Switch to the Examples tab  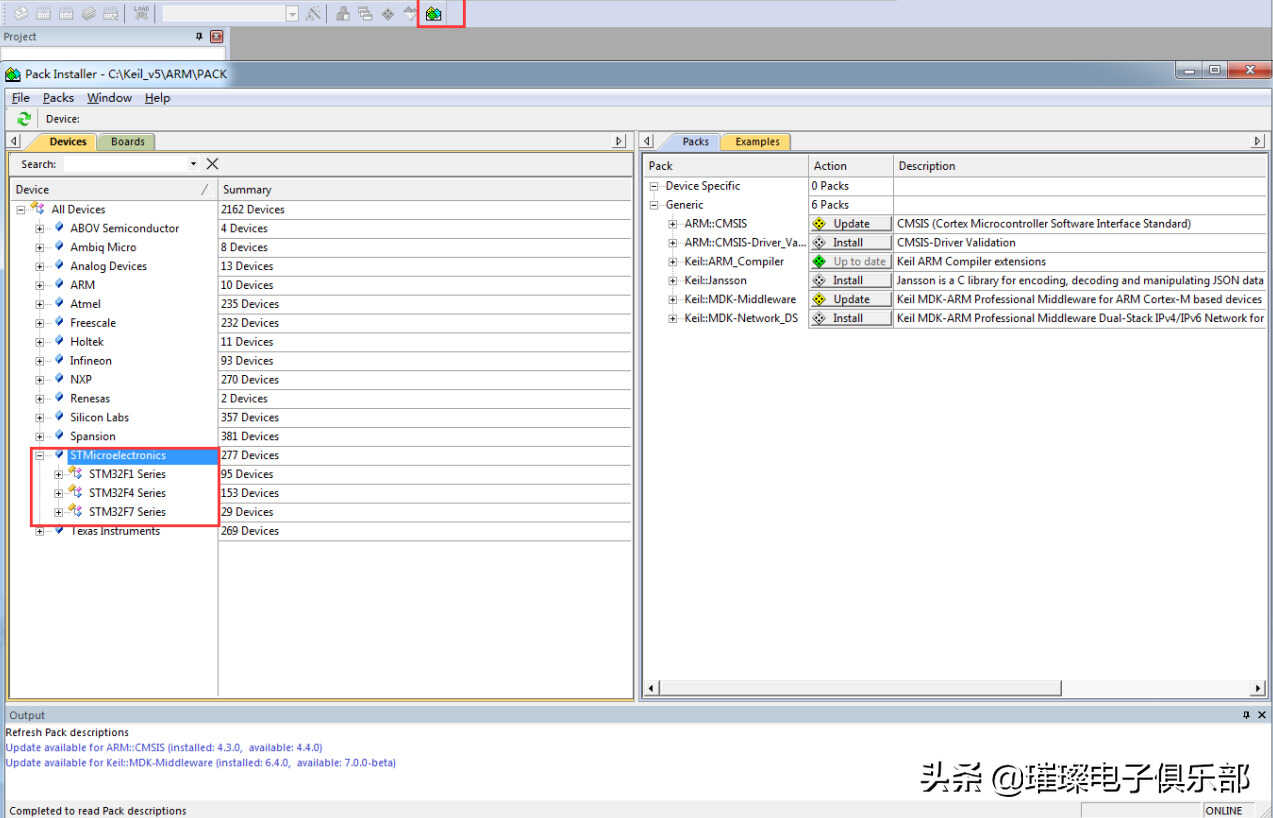(x=757, y=142)
